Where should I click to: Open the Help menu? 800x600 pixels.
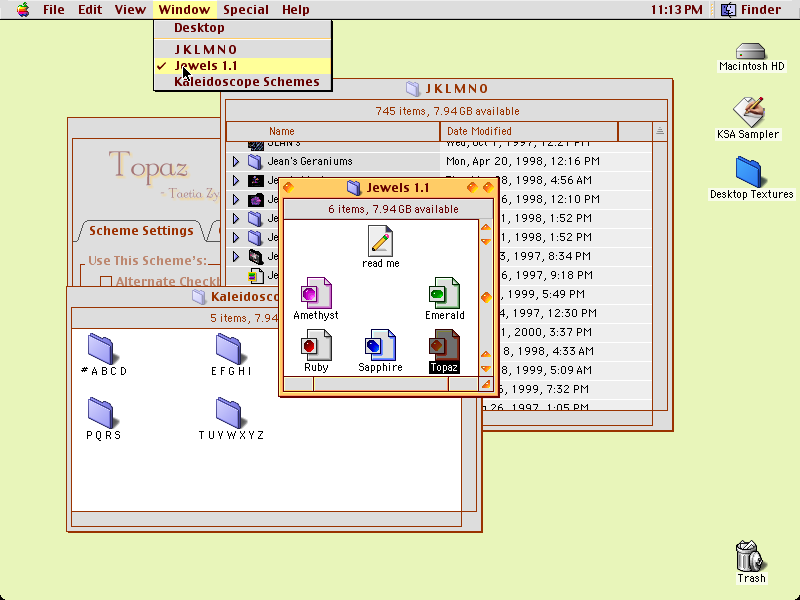pos(295,10)
